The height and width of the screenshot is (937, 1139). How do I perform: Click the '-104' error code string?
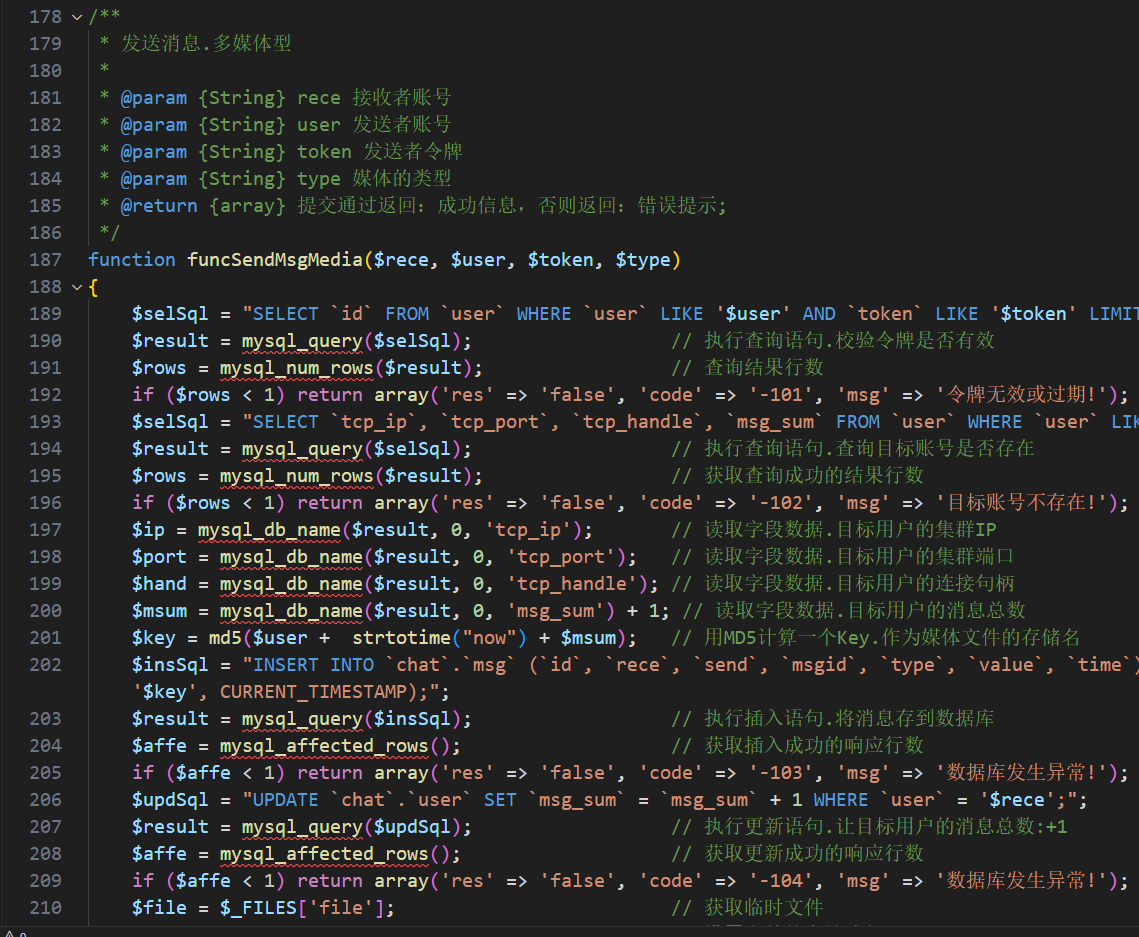click(781, 881)
